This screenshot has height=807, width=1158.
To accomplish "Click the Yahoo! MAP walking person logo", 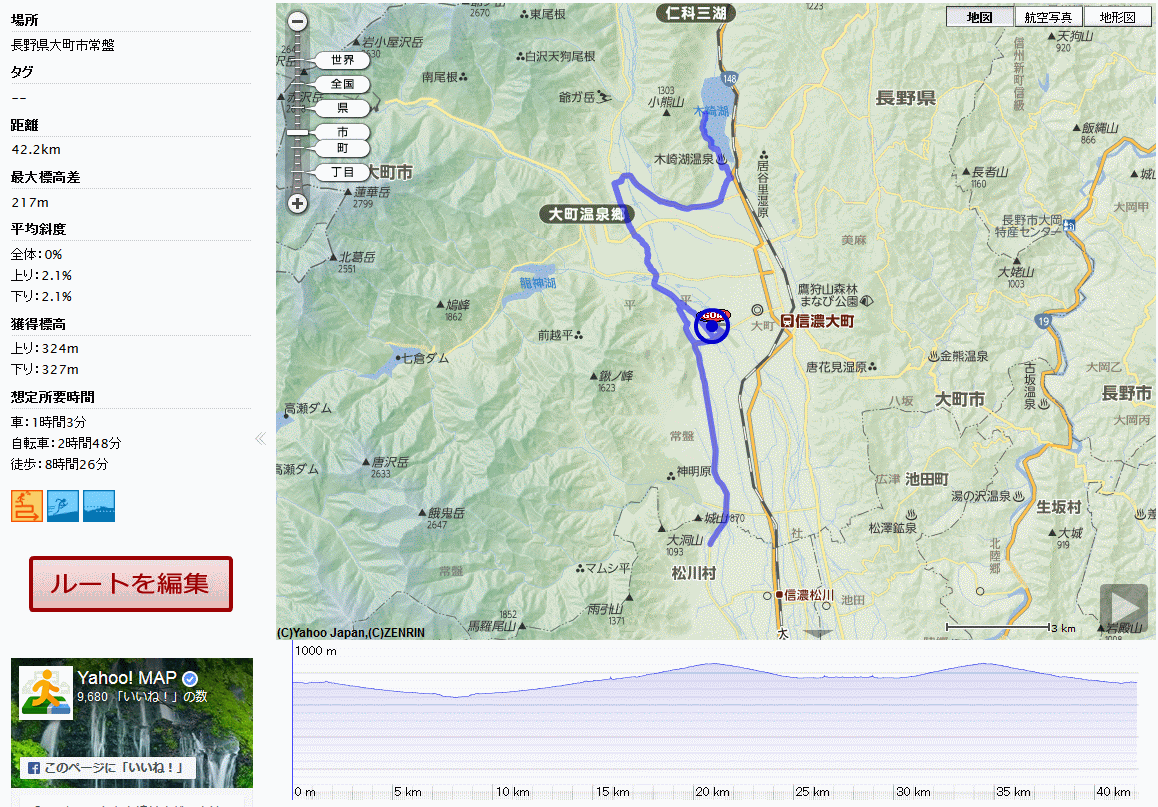I will coord(46,693).
